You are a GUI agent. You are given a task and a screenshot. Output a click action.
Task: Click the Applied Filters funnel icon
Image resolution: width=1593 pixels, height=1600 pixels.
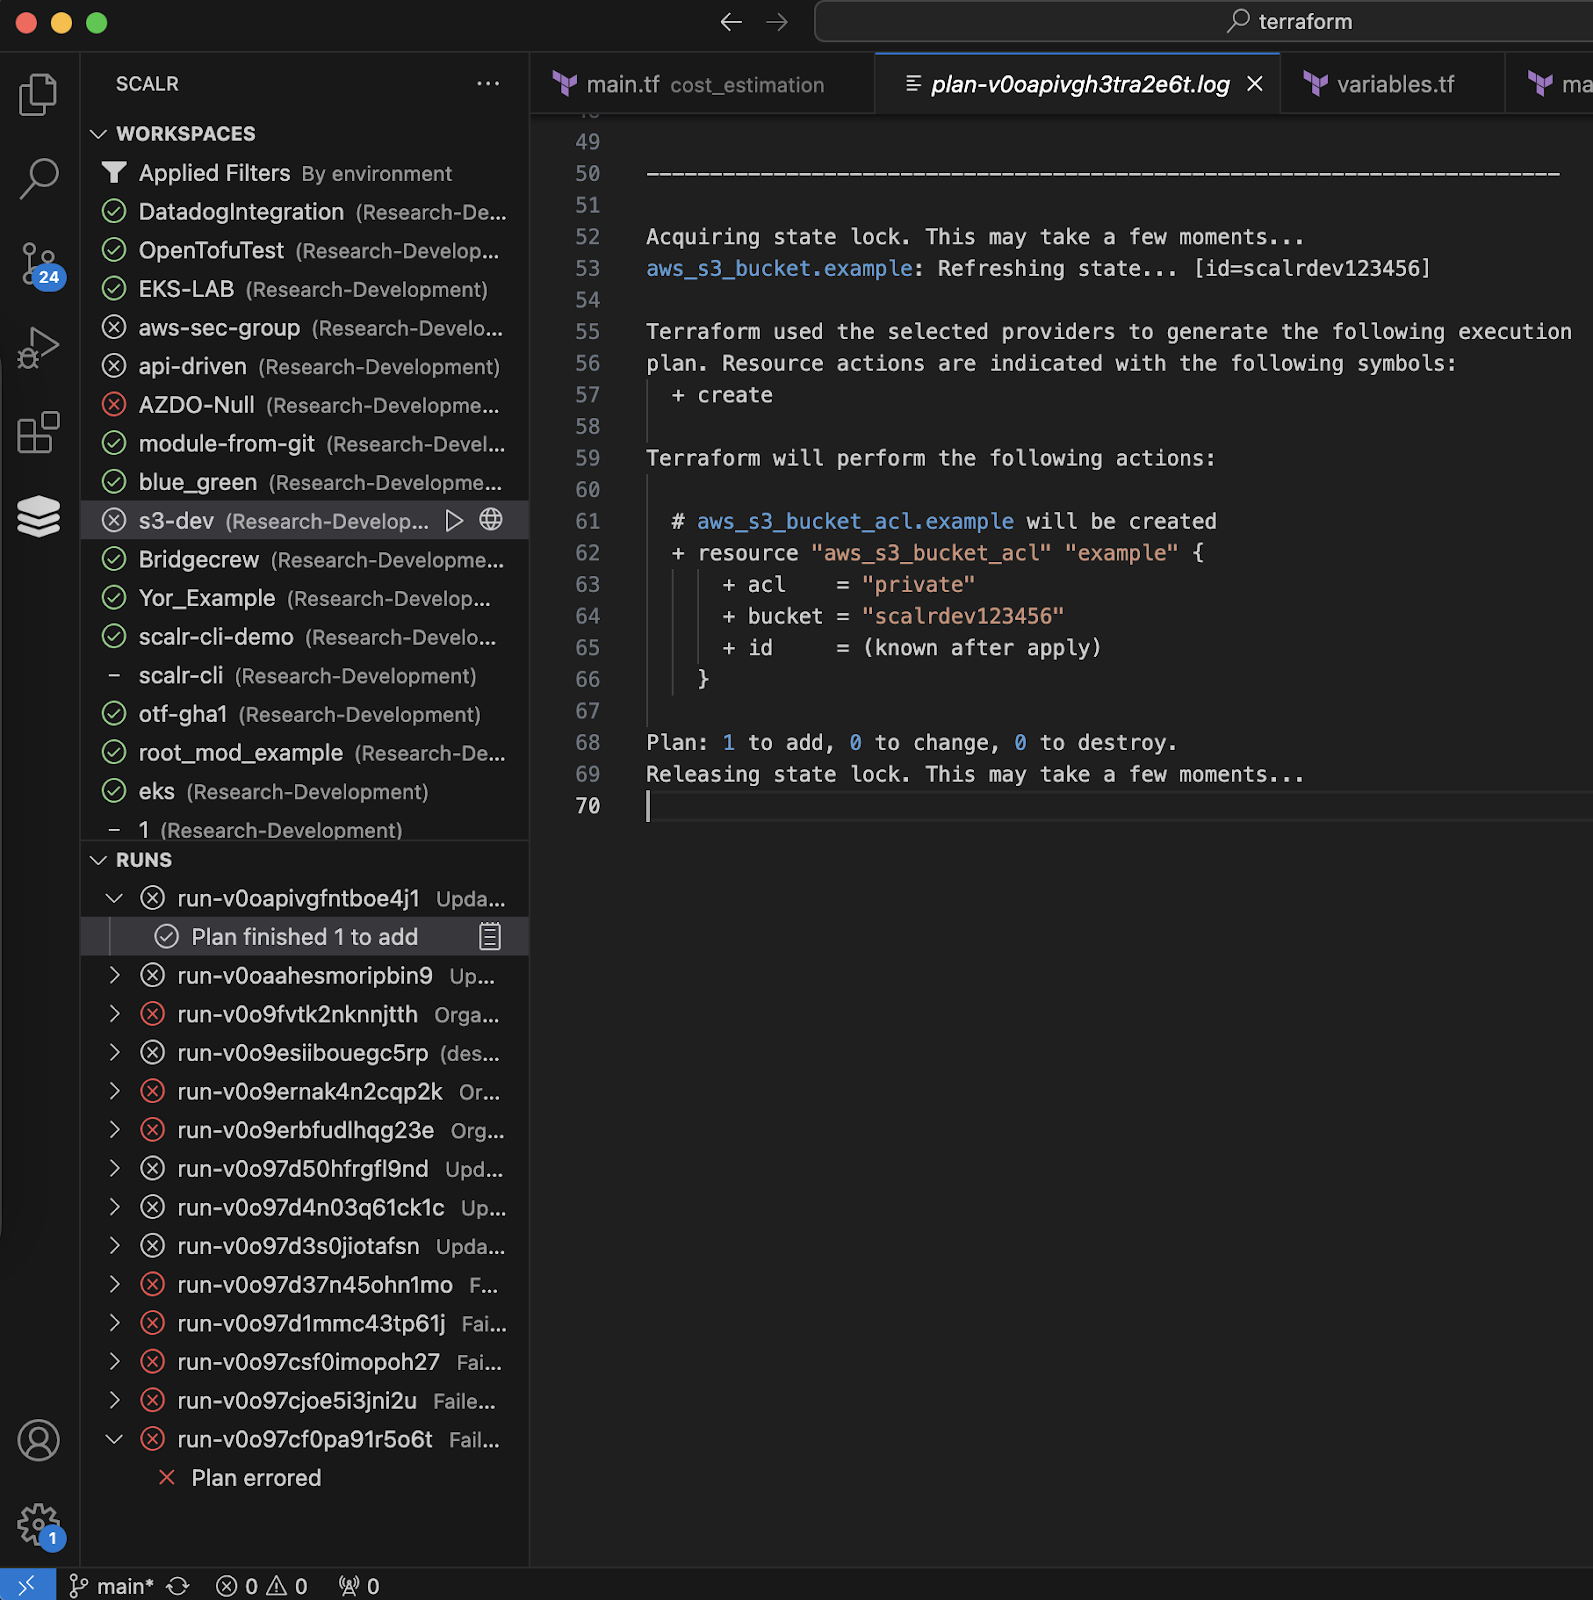pyautogui.click(x=114, y=173)
